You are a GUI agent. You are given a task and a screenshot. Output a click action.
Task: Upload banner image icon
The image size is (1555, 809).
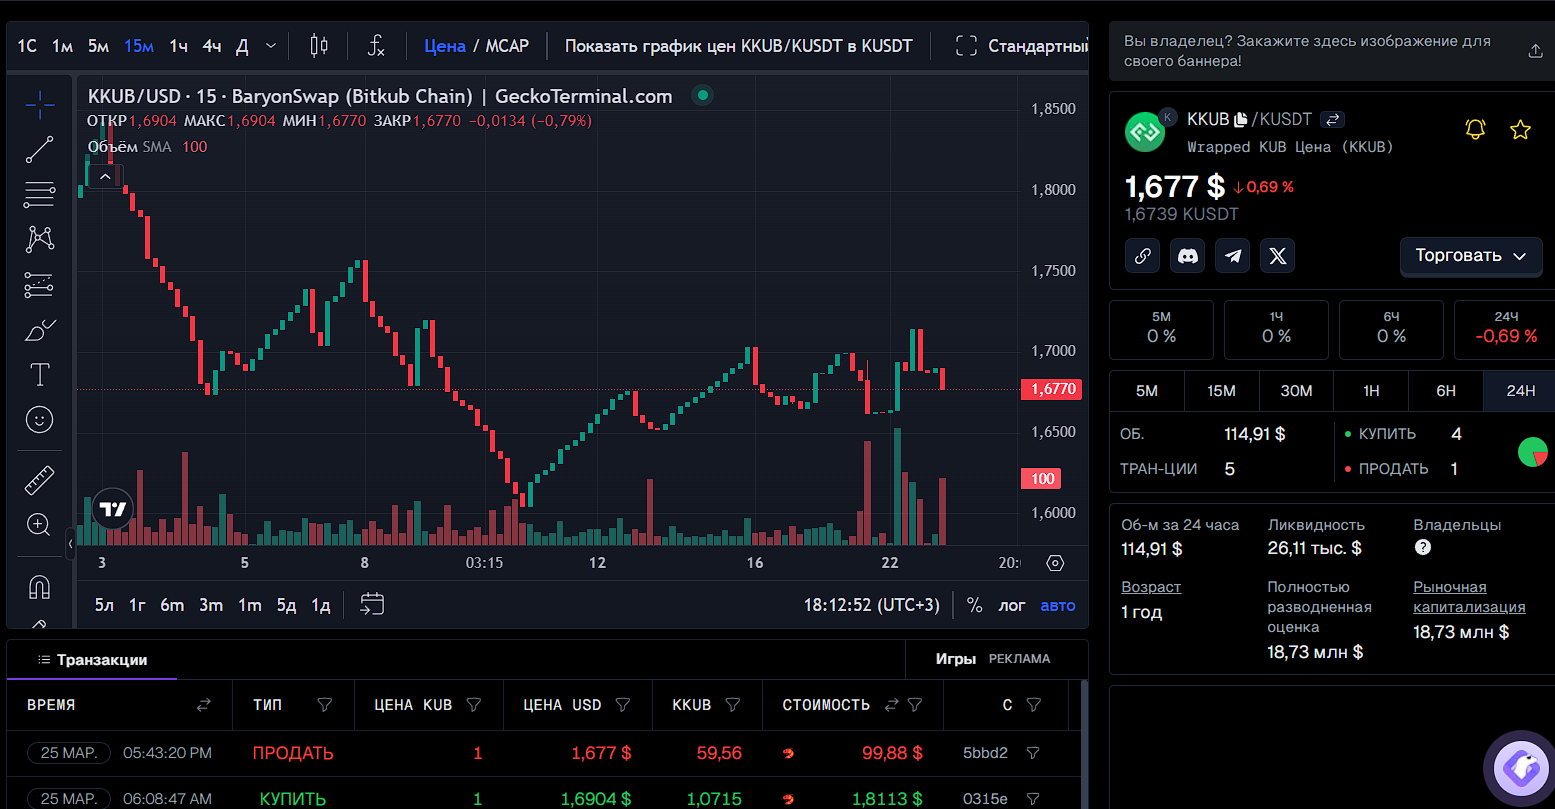(x=1535, y=51)
